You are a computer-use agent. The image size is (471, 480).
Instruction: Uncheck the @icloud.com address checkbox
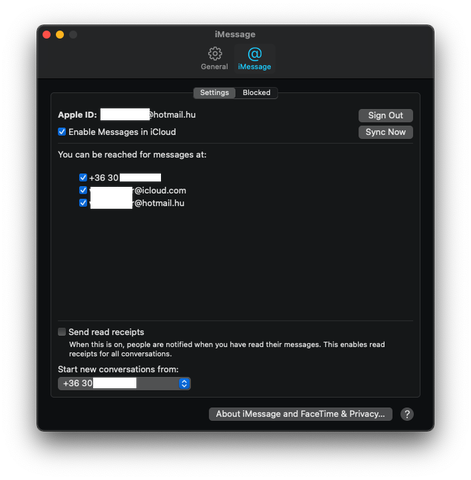(x=83, y=190)
